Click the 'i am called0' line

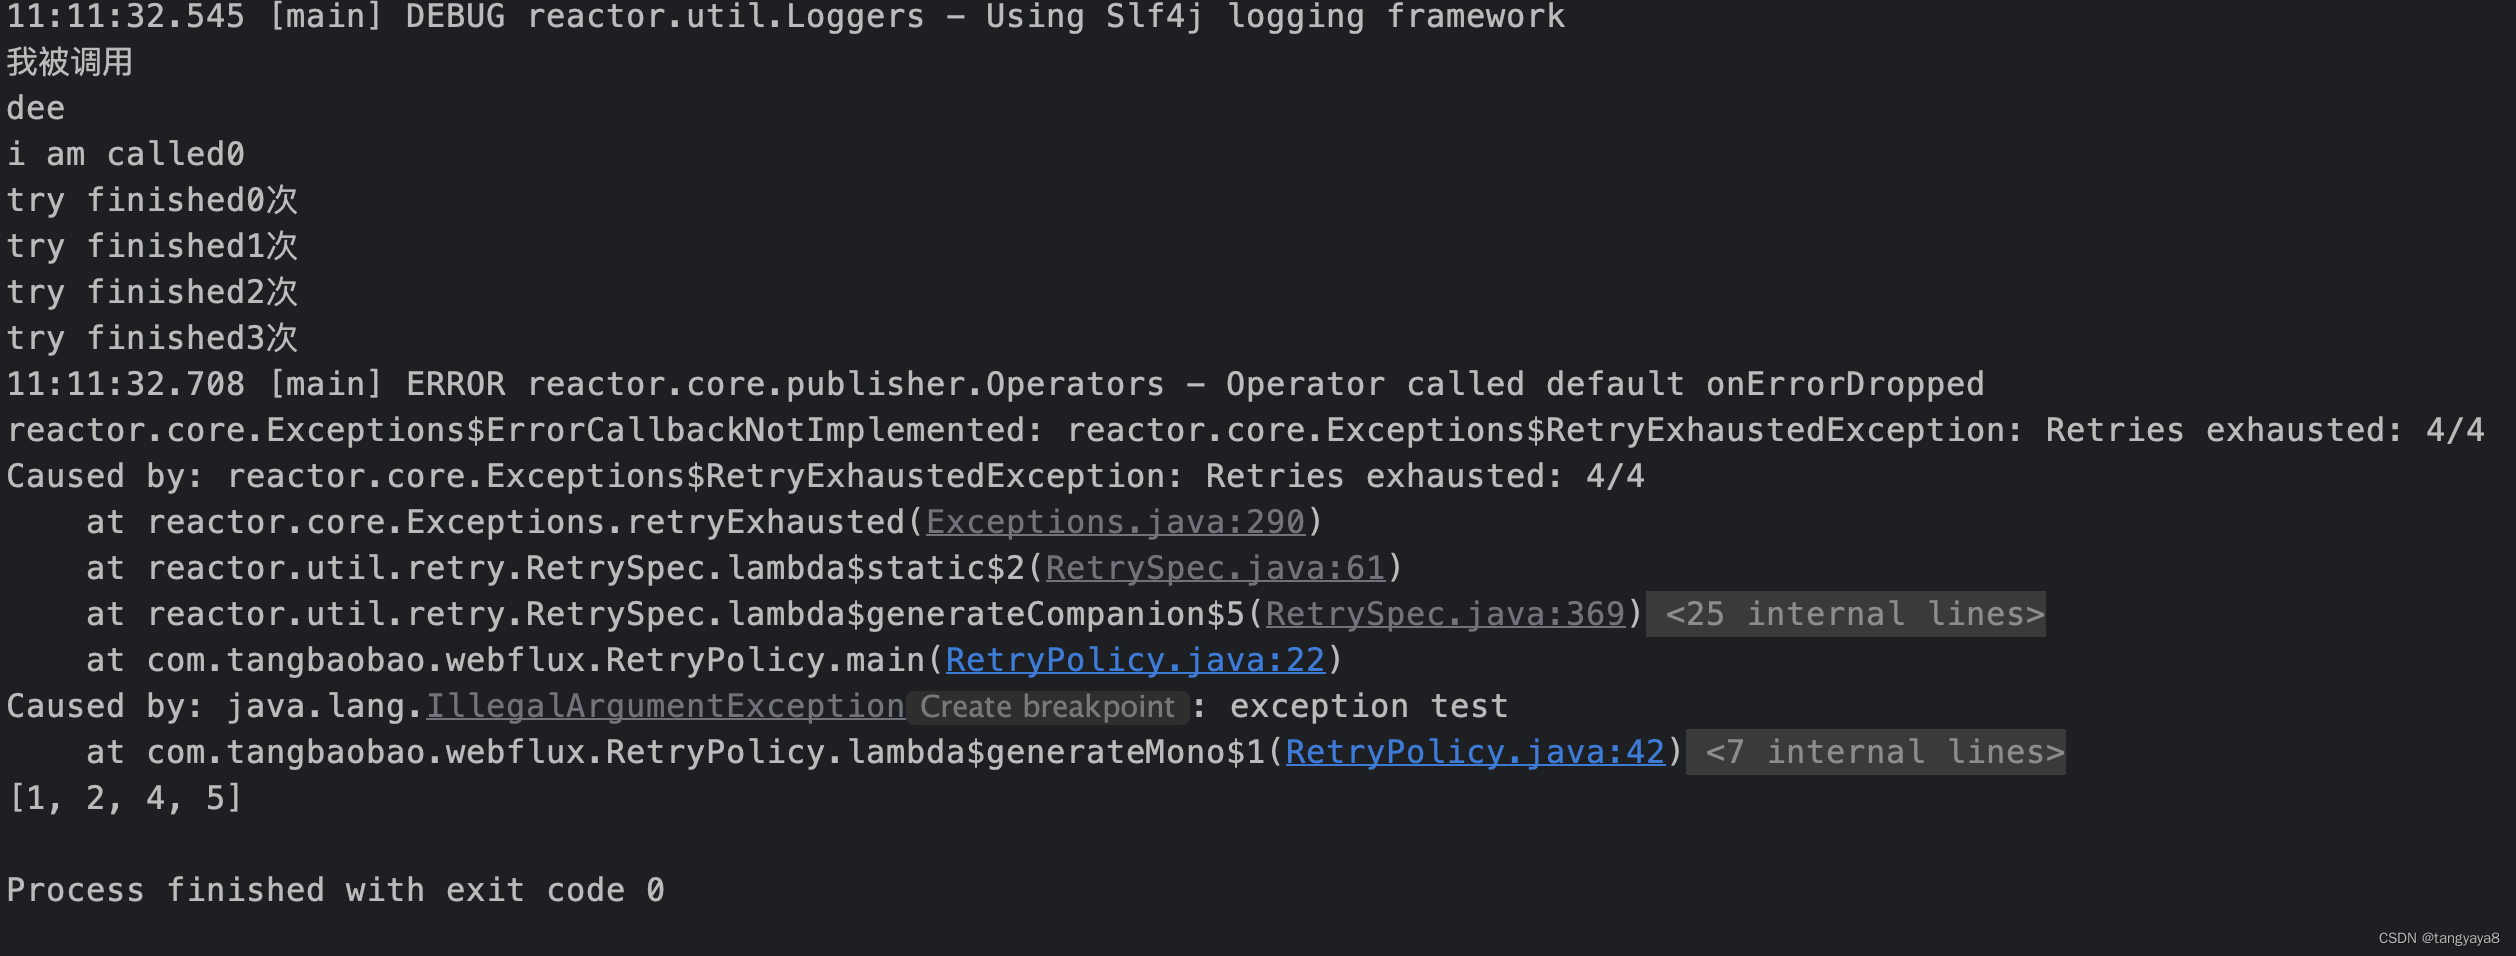(x=126, y=154)
